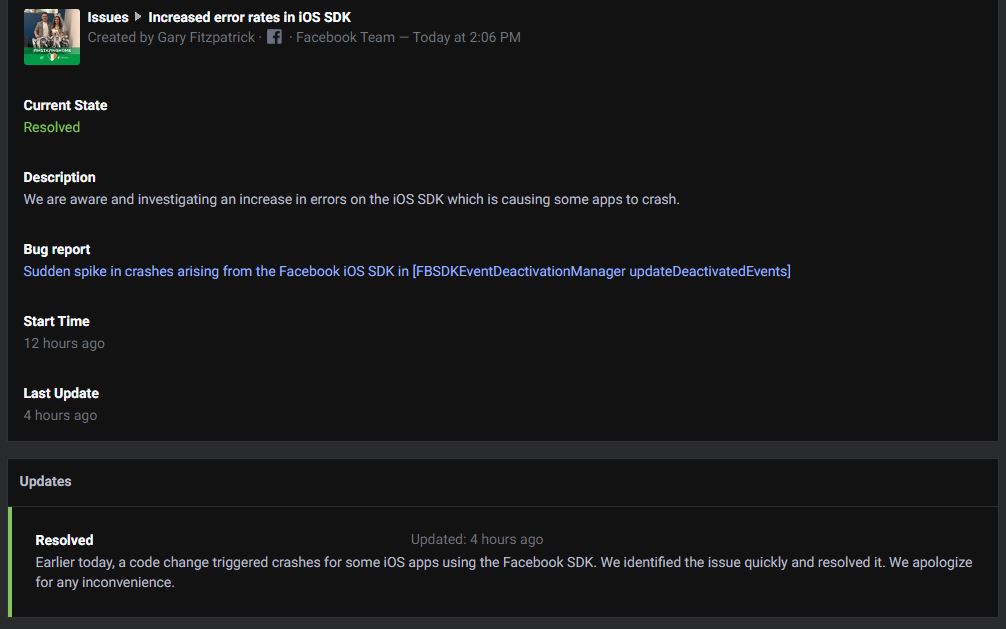
Task: Select the Facebook Team label
Action: point(345,37)
